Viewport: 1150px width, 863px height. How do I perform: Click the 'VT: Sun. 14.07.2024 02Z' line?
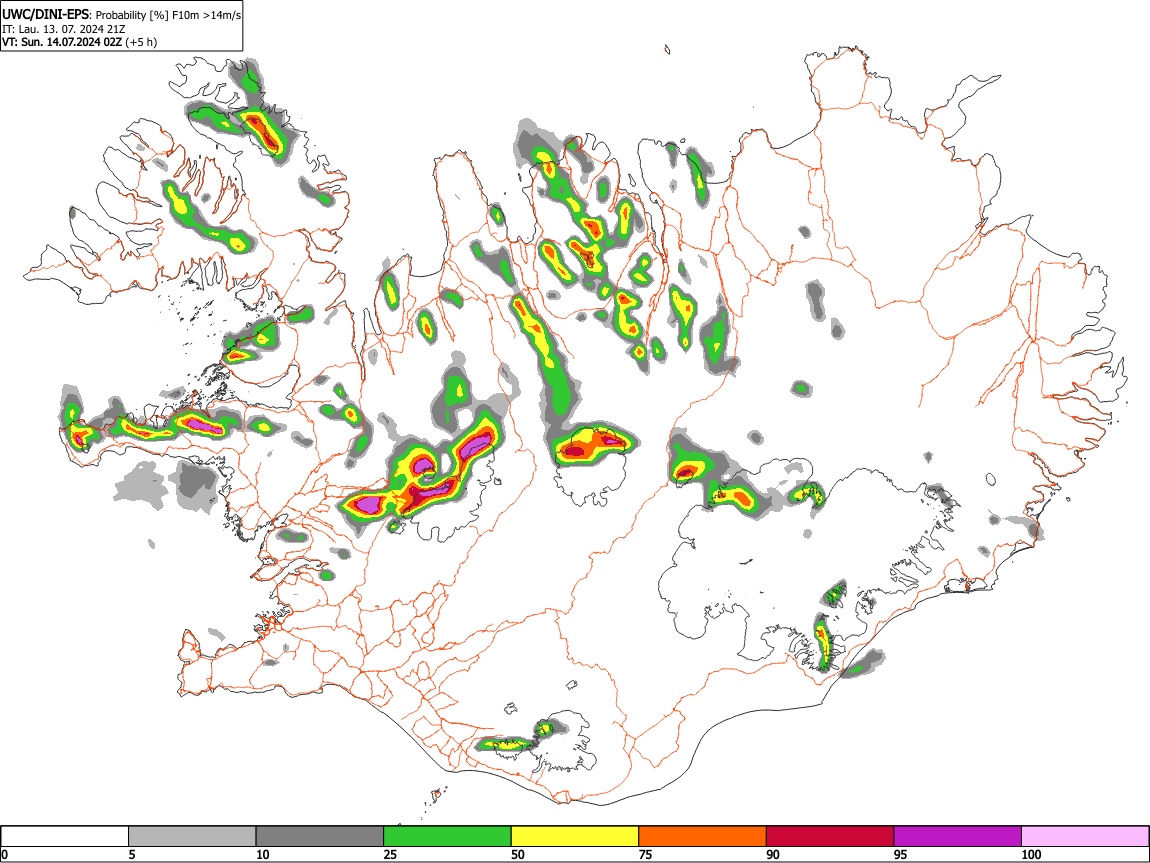click(62, 43)
